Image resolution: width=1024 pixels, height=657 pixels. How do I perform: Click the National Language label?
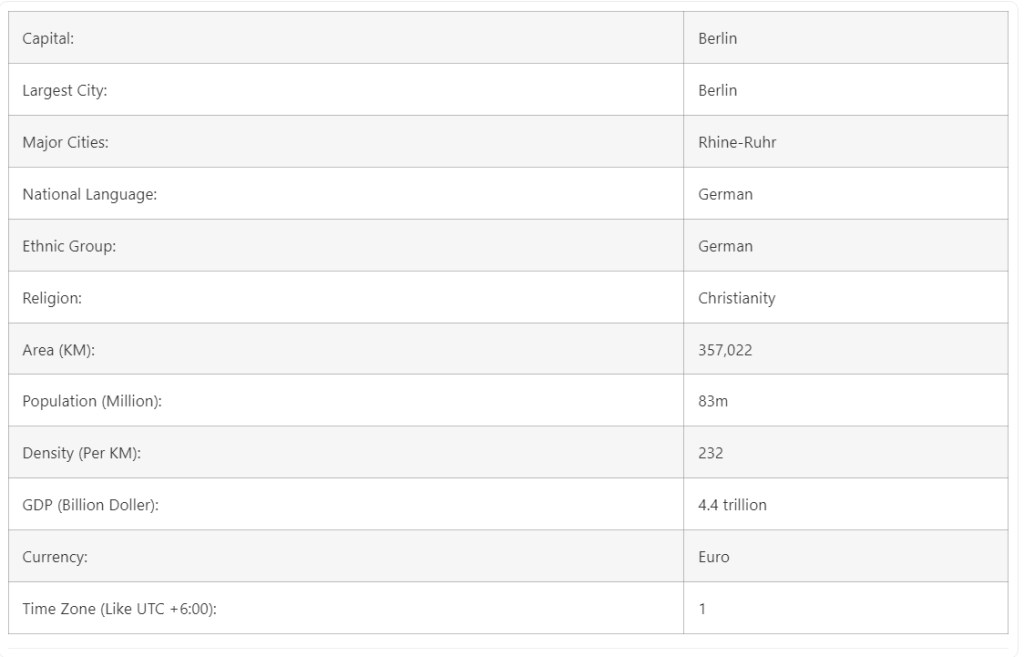coord(89,194)
